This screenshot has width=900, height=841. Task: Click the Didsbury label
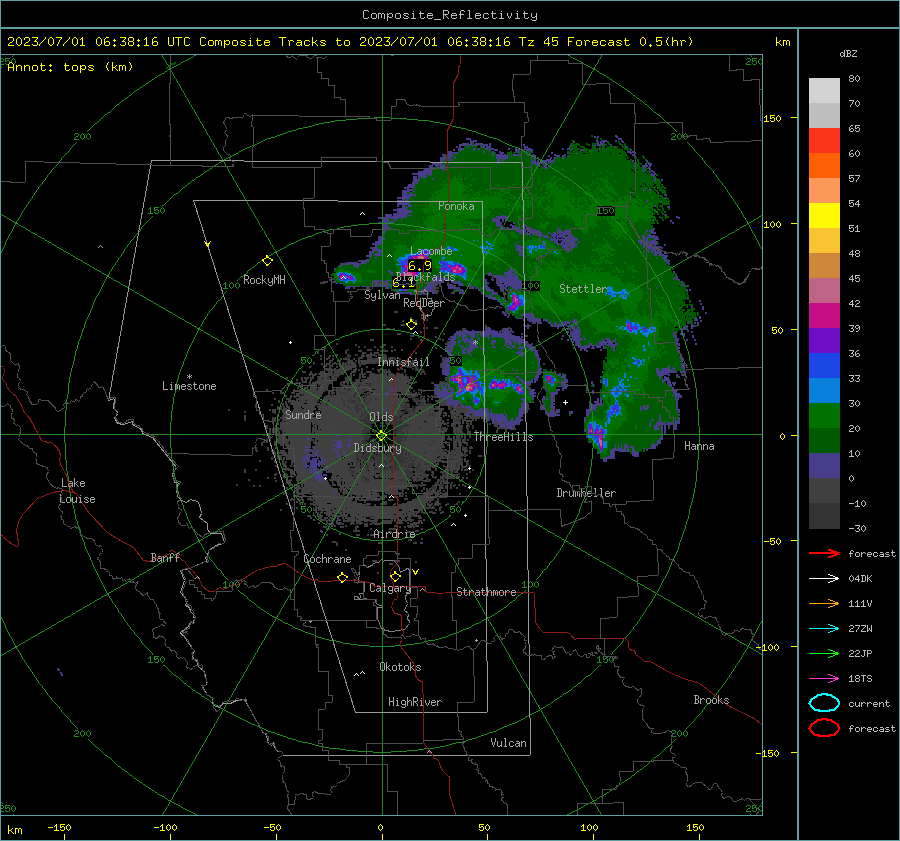tap(377, 448)
